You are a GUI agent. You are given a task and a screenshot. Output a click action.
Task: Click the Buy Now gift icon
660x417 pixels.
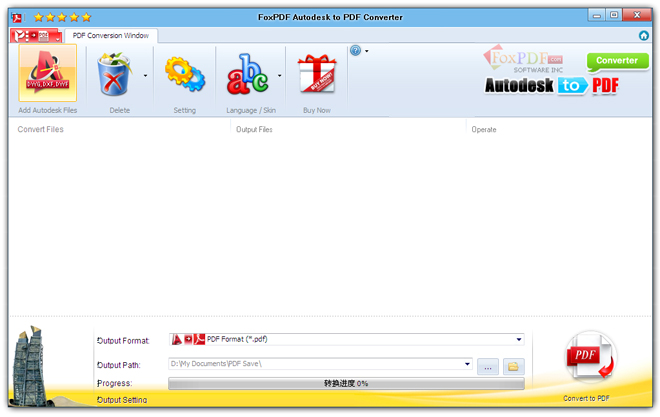click(317, 74)
